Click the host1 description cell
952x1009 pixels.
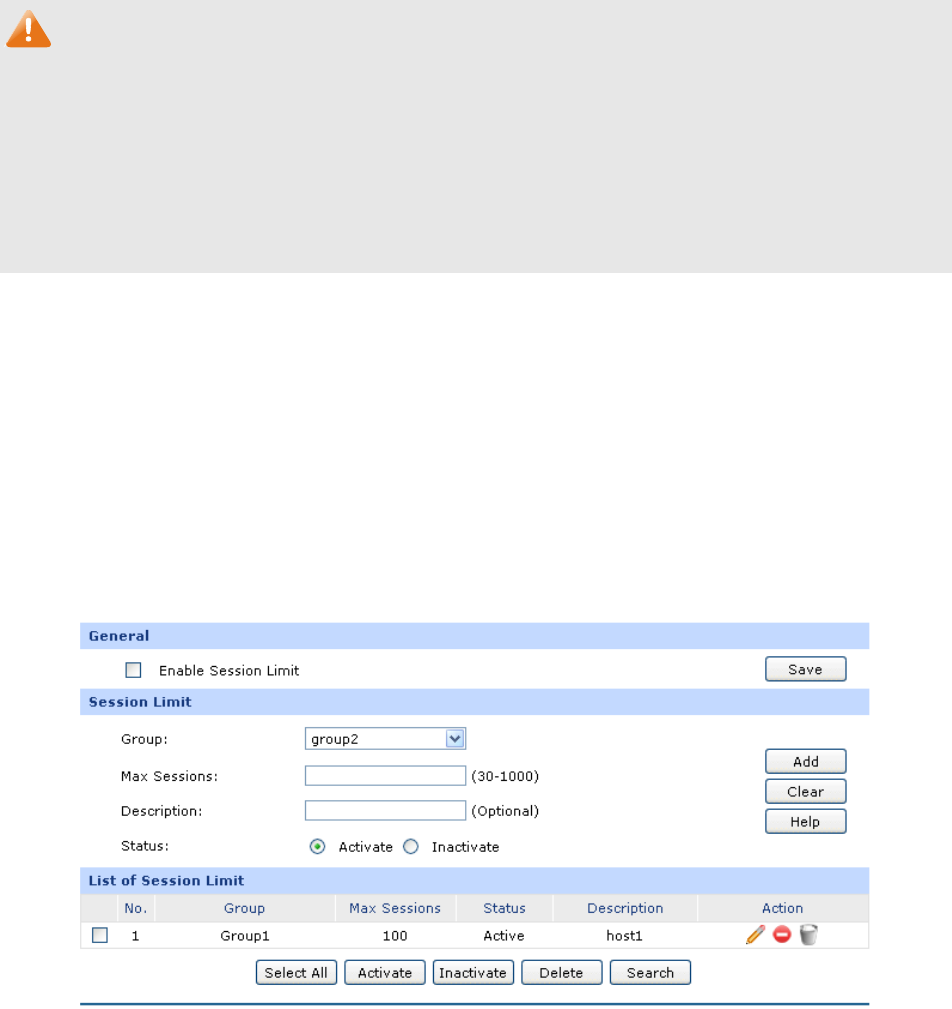tap(624, 936)
